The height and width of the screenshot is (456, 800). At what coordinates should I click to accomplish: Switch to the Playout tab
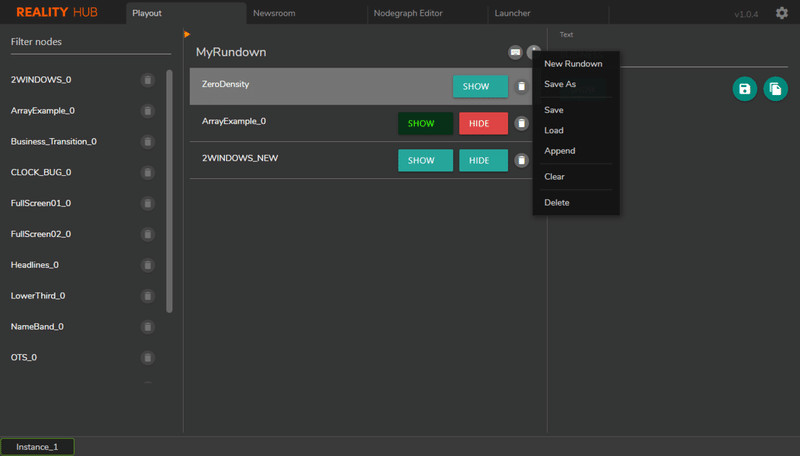point(186,13)
